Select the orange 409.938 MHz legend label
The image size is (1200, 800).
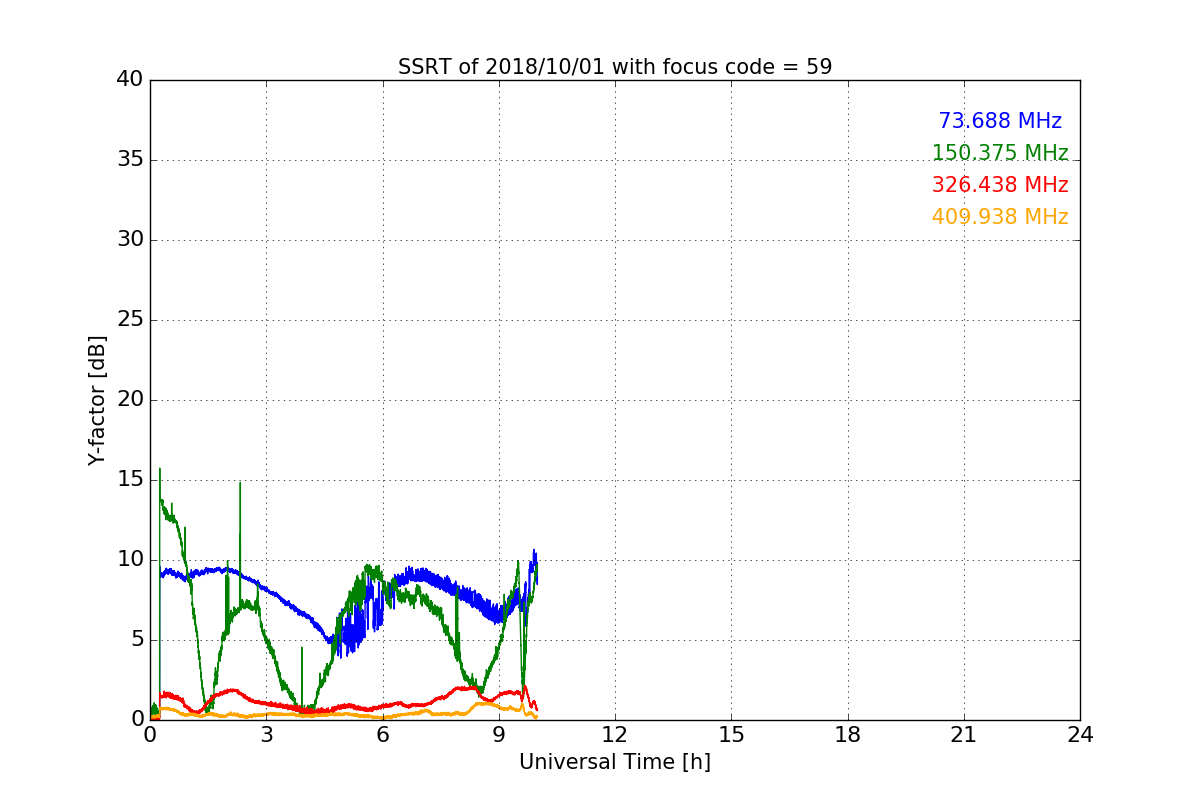[1000, 217]
